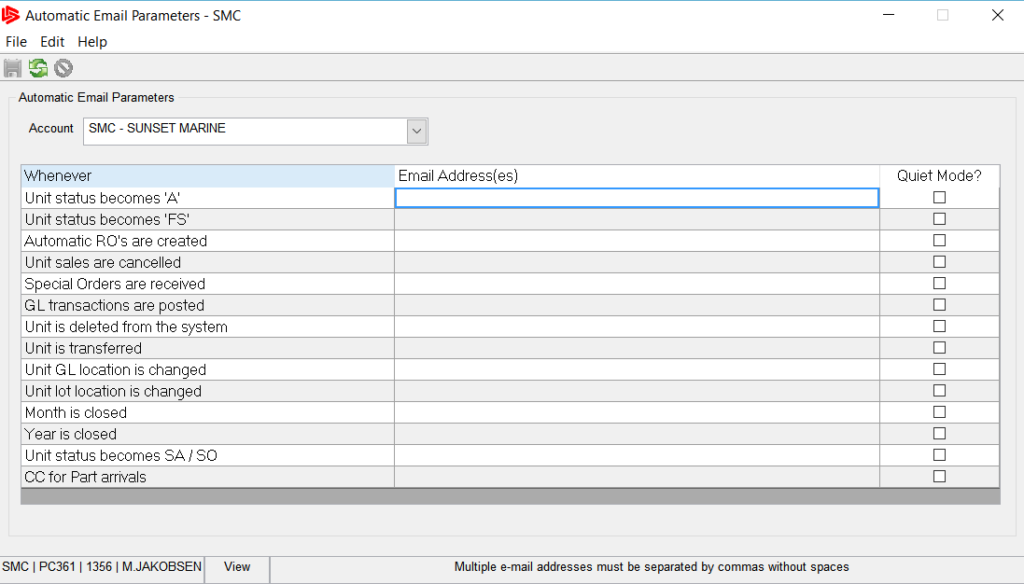The height and width of the screenshot is (584, 1024).
Task: Toggle Quiet Mode for Month is closed
Action: (939, 411)
